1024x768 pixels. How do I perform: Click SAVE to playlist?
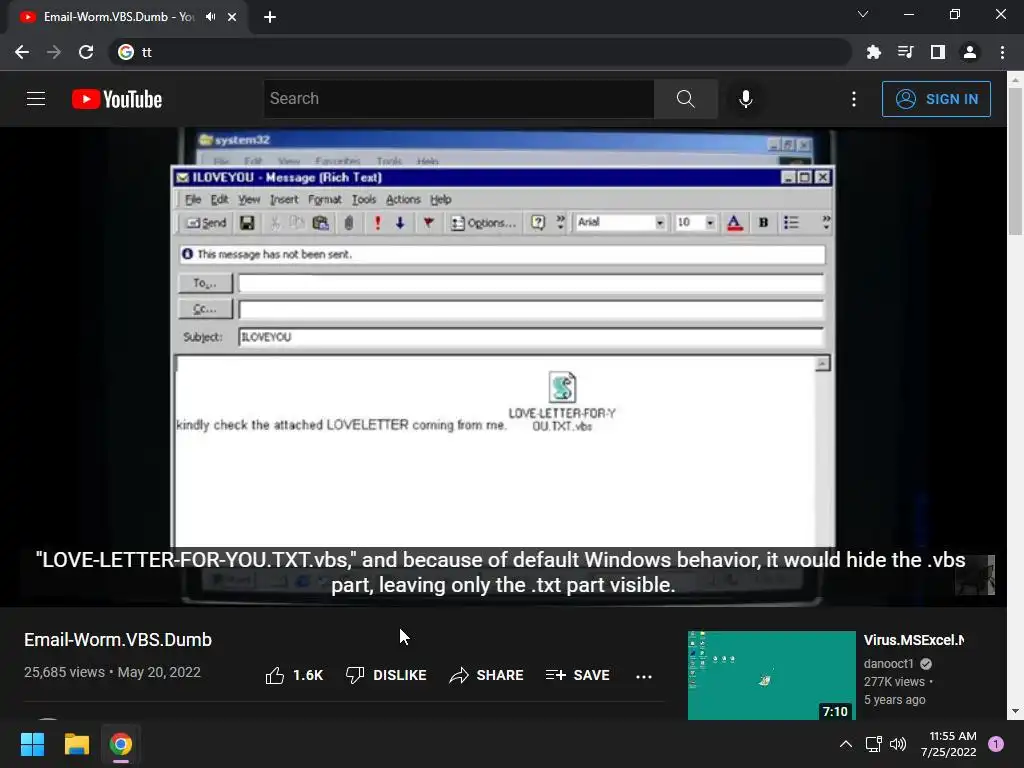(577, 675)
